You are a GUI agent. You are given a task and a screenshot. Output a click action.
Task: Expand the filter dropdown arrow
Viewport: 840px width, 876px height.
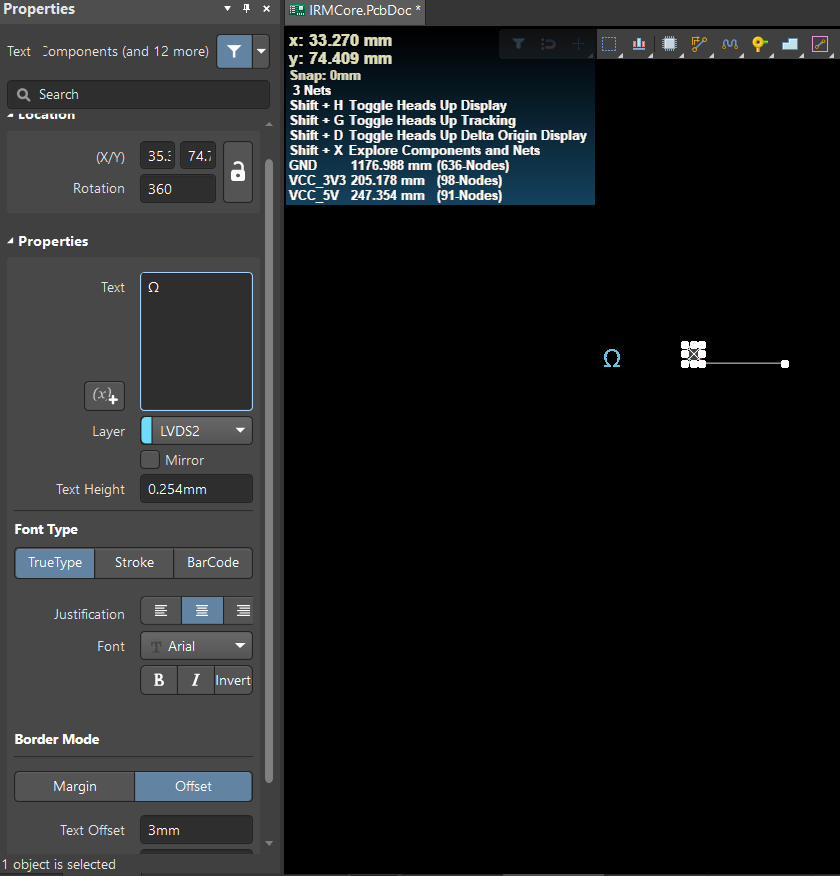[x=261, y=51]
